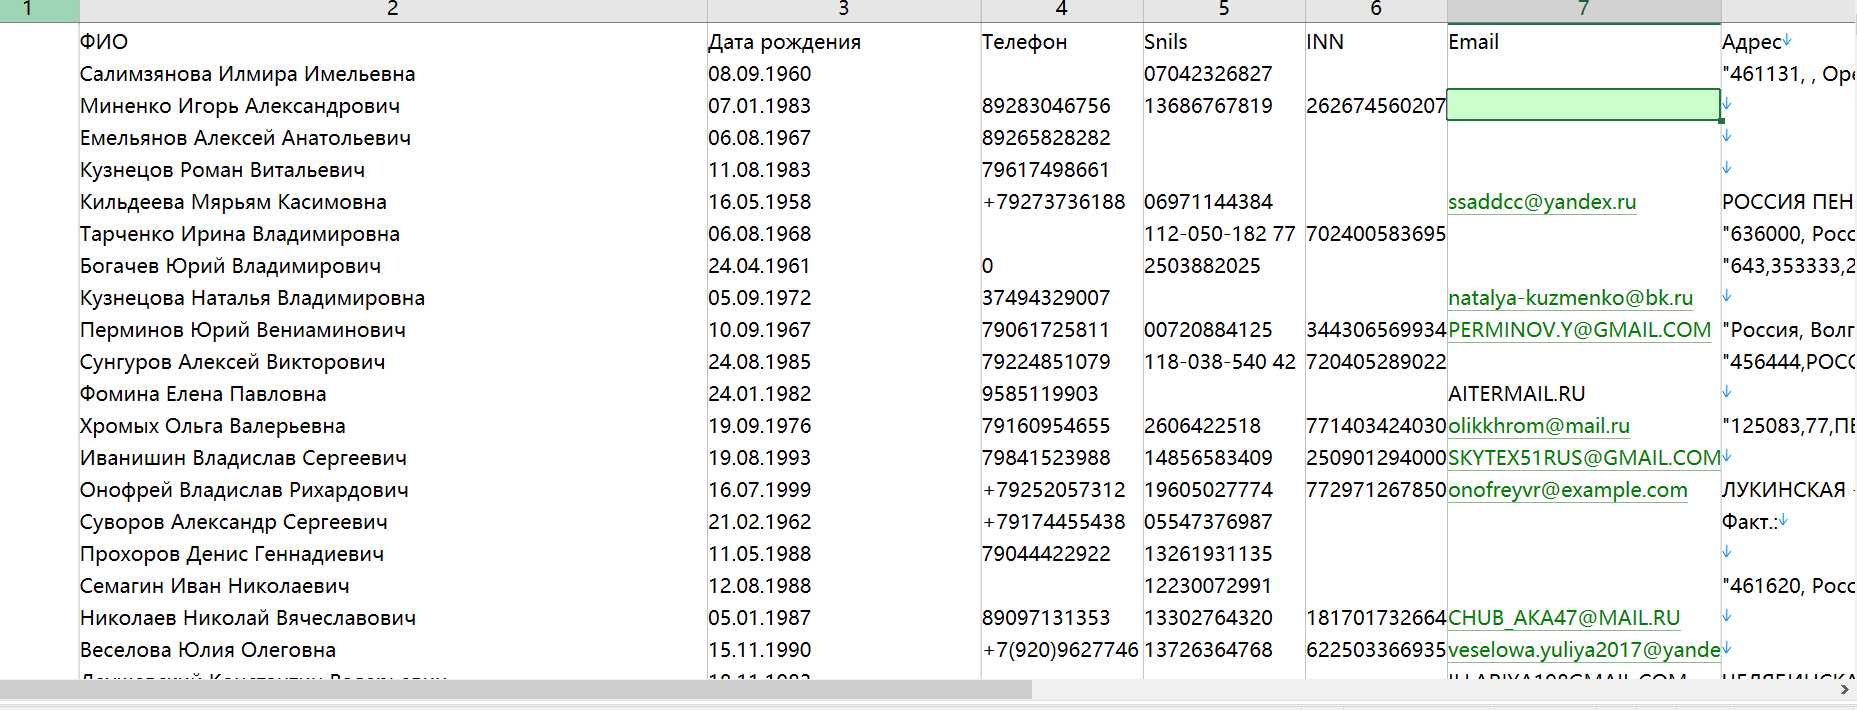1857x710 pixels.
Task: Click the scrollbar right arrow
Action: (x=1846, y=690)
